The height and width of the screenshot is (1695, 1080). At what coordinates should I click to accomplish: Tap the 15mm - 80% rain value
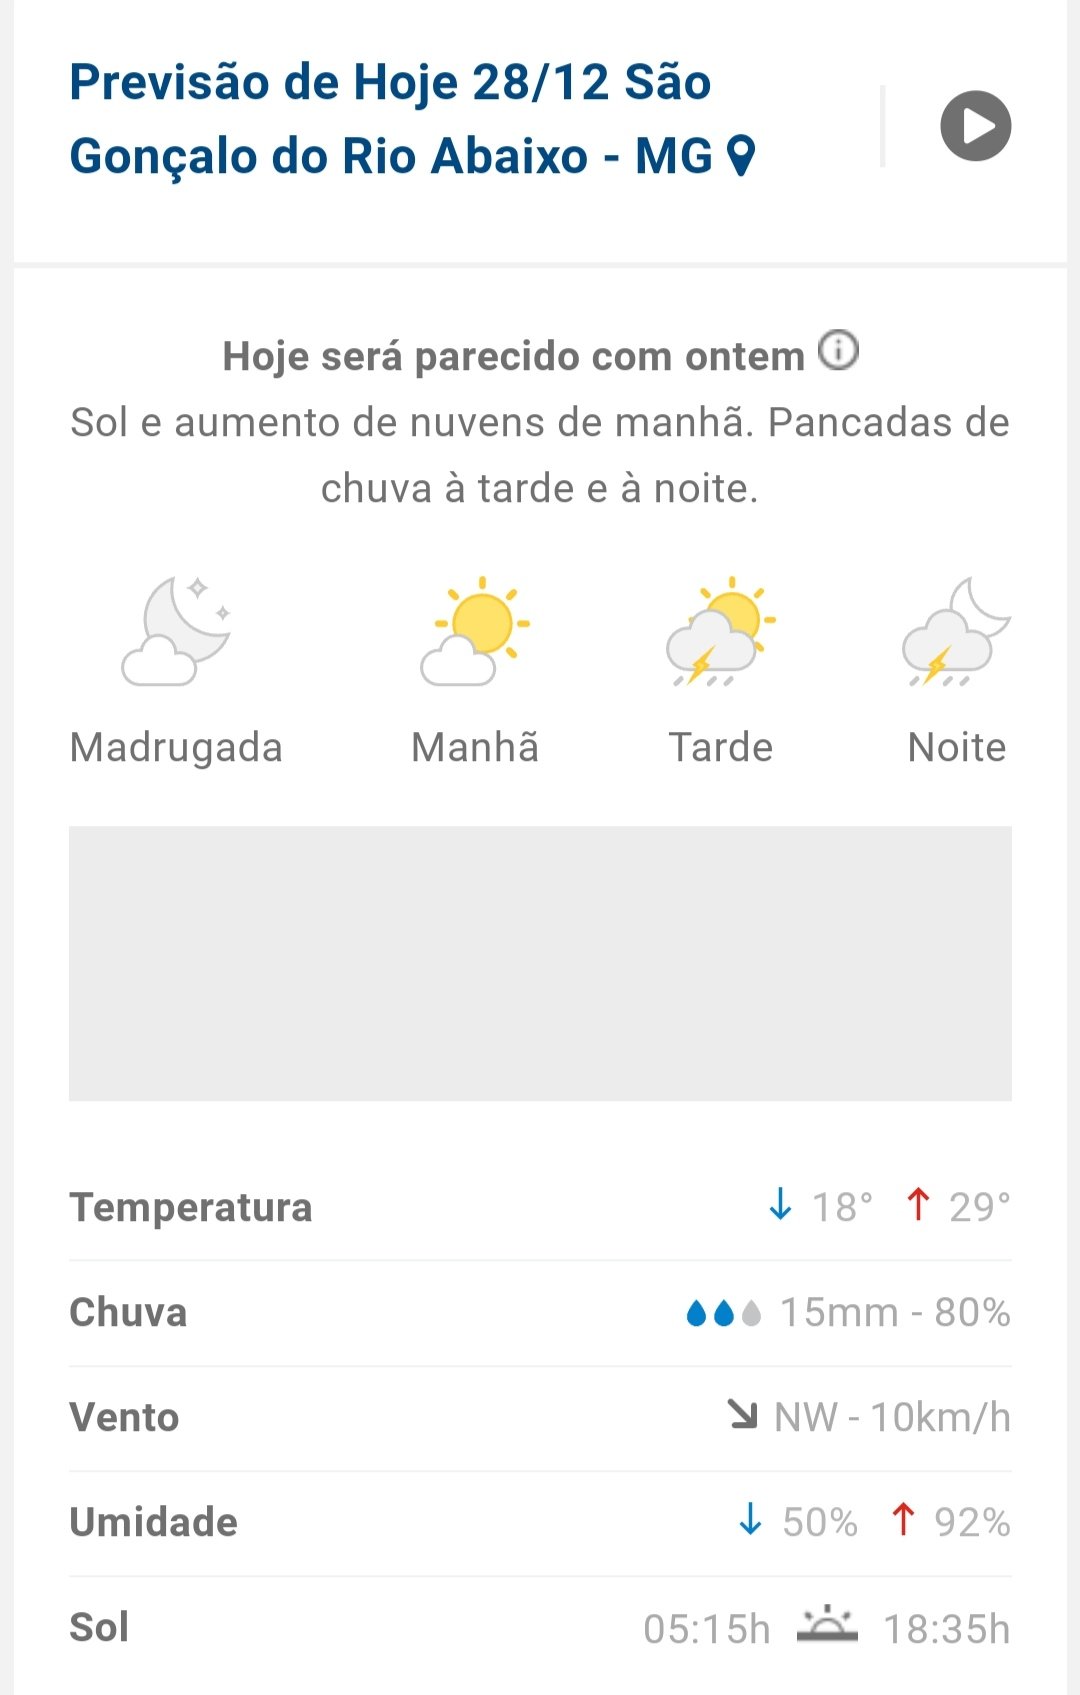tap(895, 1312)
